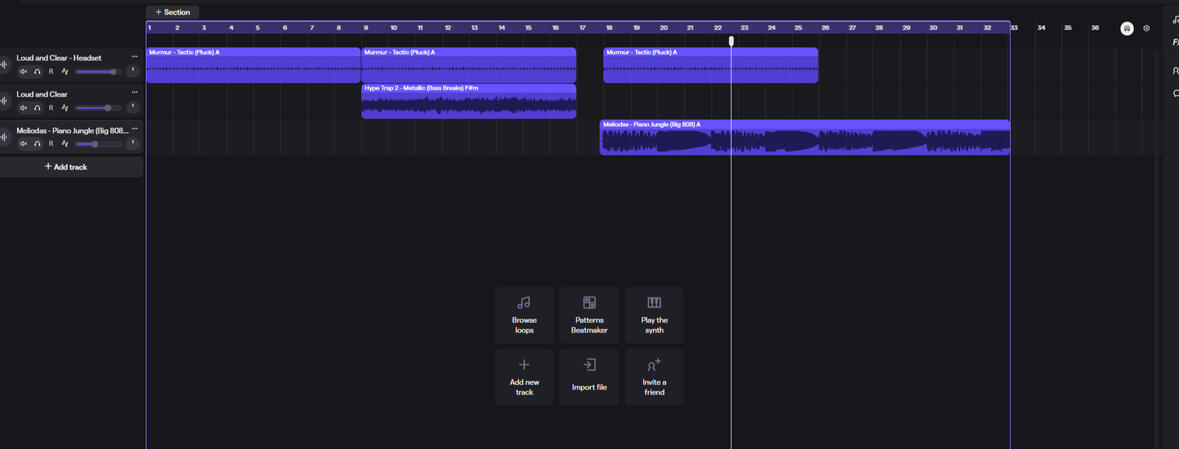Screen dimensions: 1179x449
Task: Click pan knob of Meliodas - Piano Jungle track
Action: tap(132, 143)
